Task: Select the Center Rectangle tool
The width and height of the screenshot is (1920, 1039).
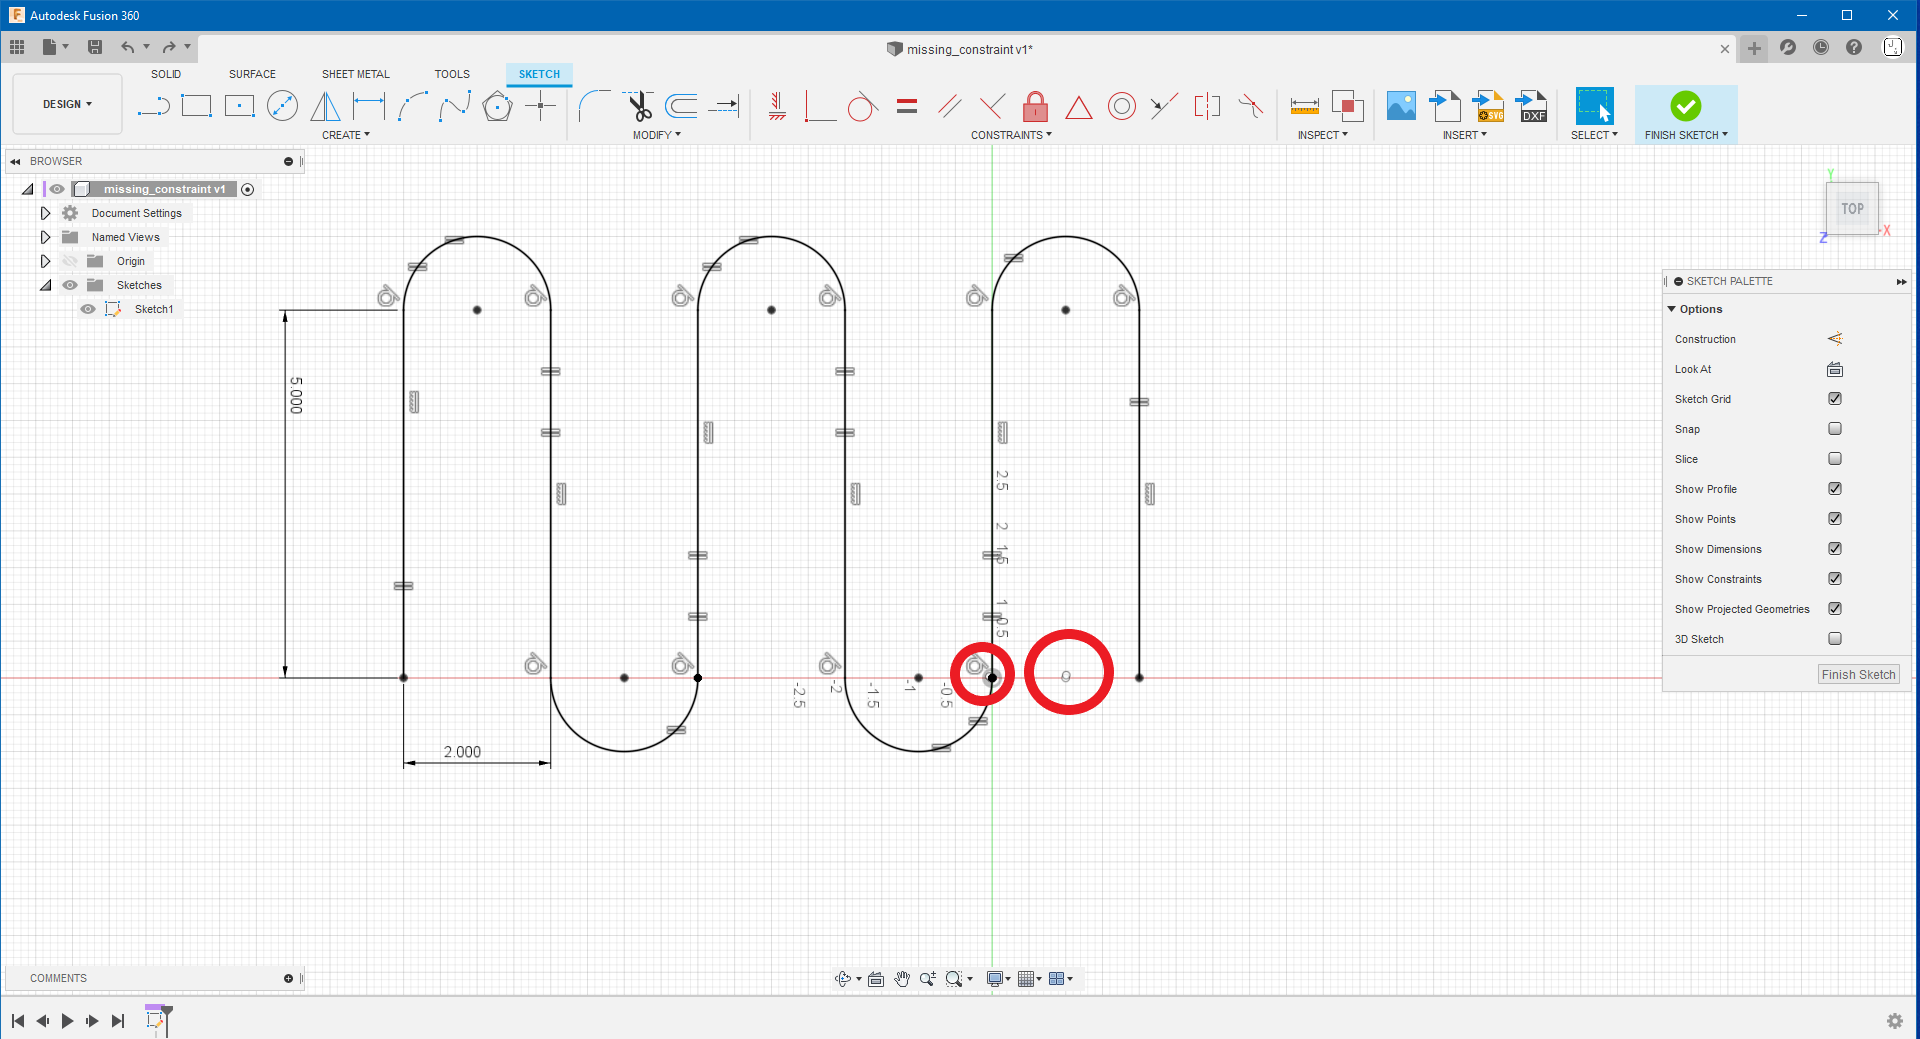Action: (240, 106)
